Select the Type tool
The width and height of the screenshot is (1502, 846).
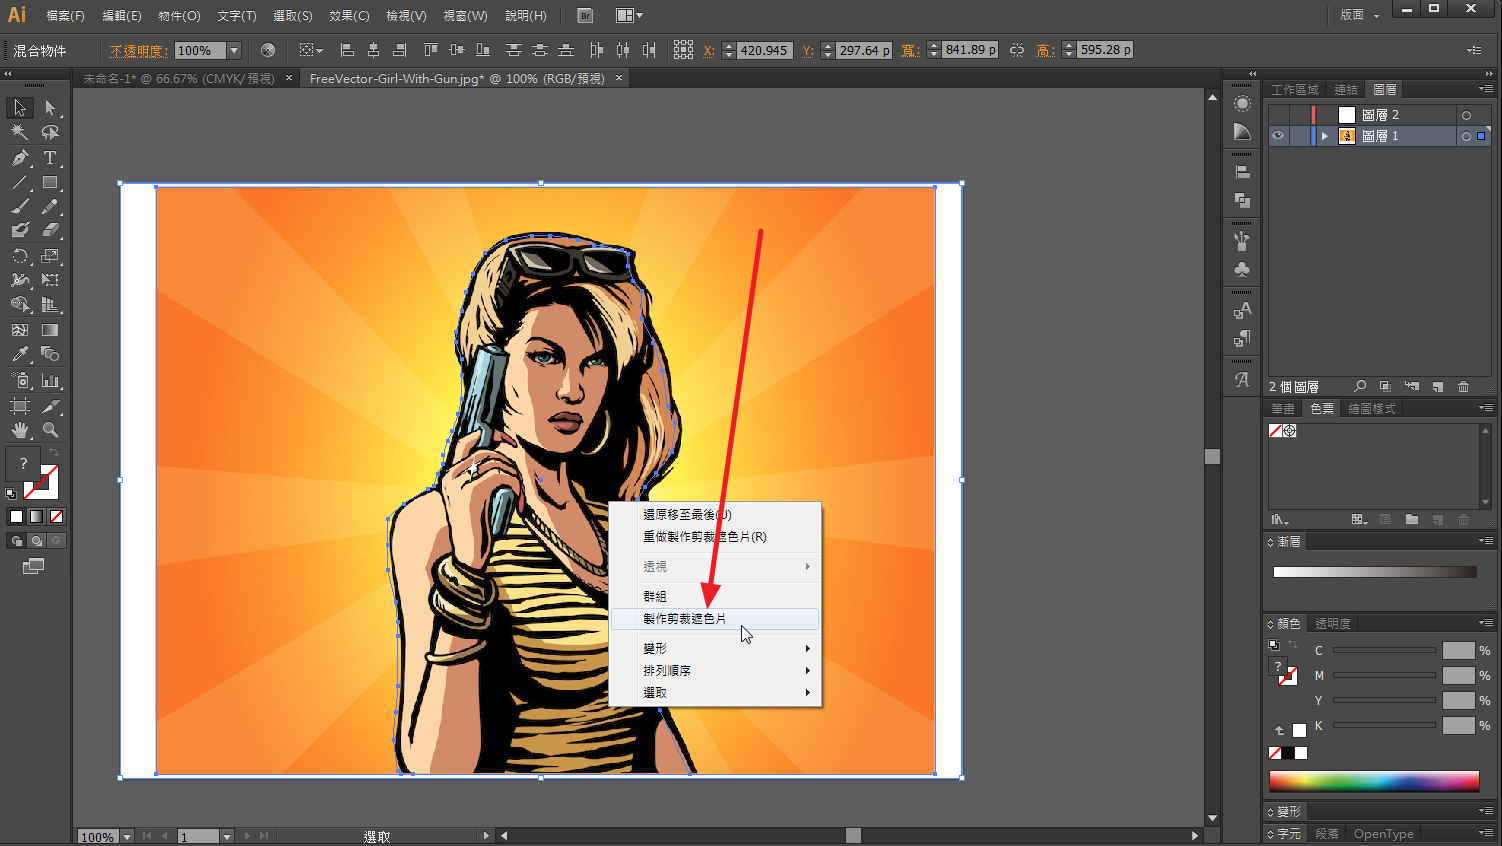(x=50, y=158)
